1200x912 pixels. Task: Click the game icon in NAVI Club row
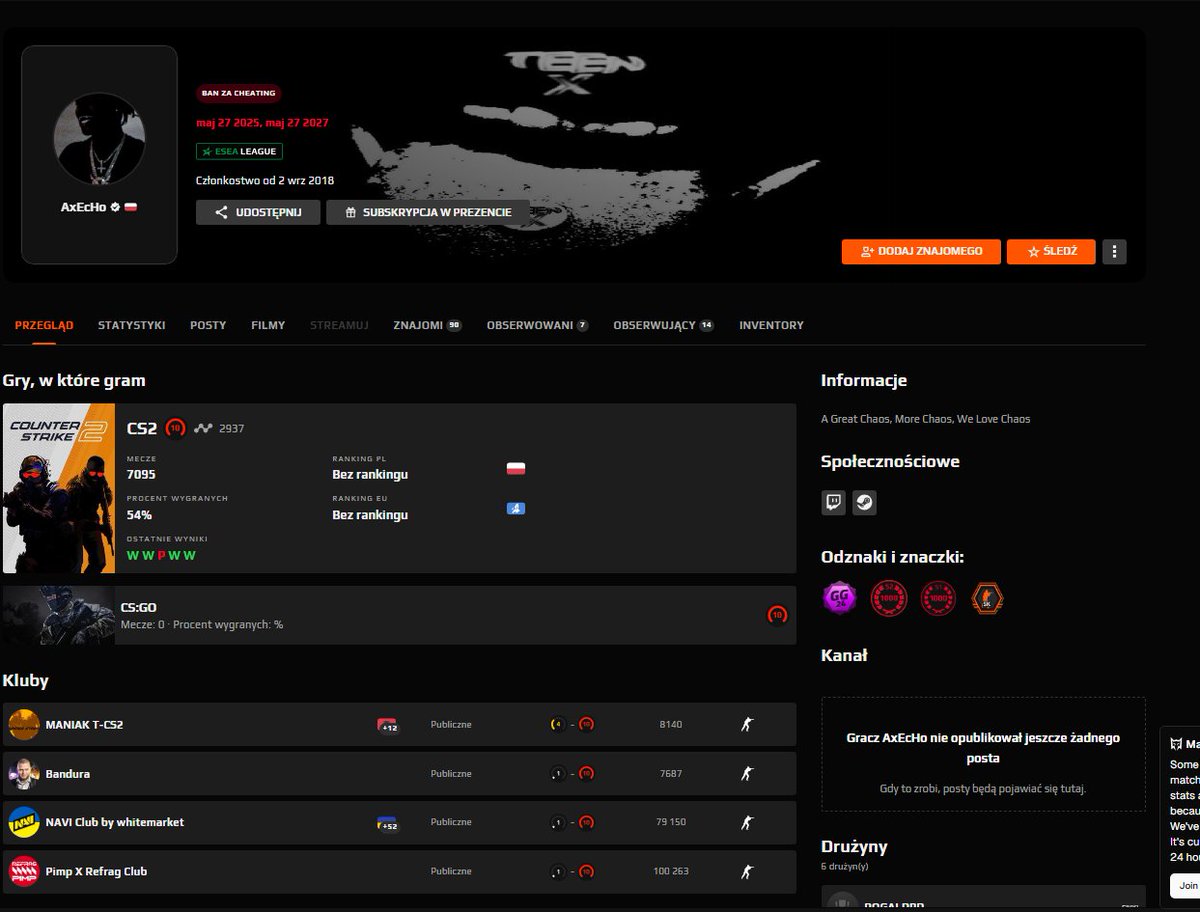[x=746, y=822]
